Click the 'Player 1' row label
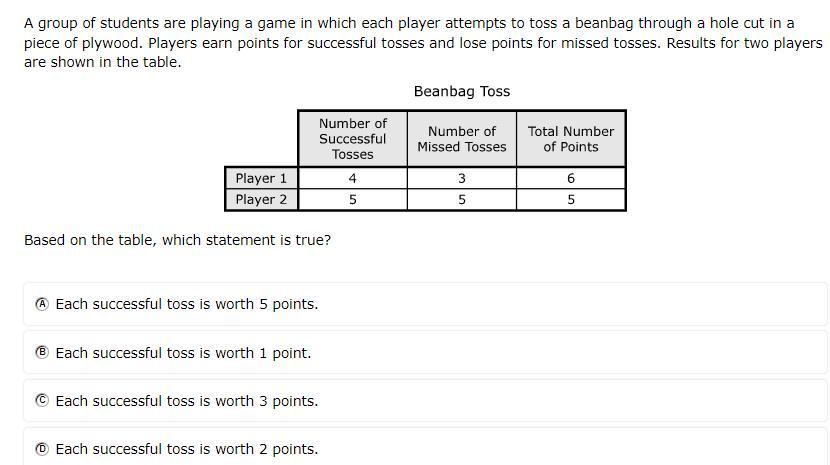The width and height of the screenshot is (830, 465). click(x=261, y=178)
